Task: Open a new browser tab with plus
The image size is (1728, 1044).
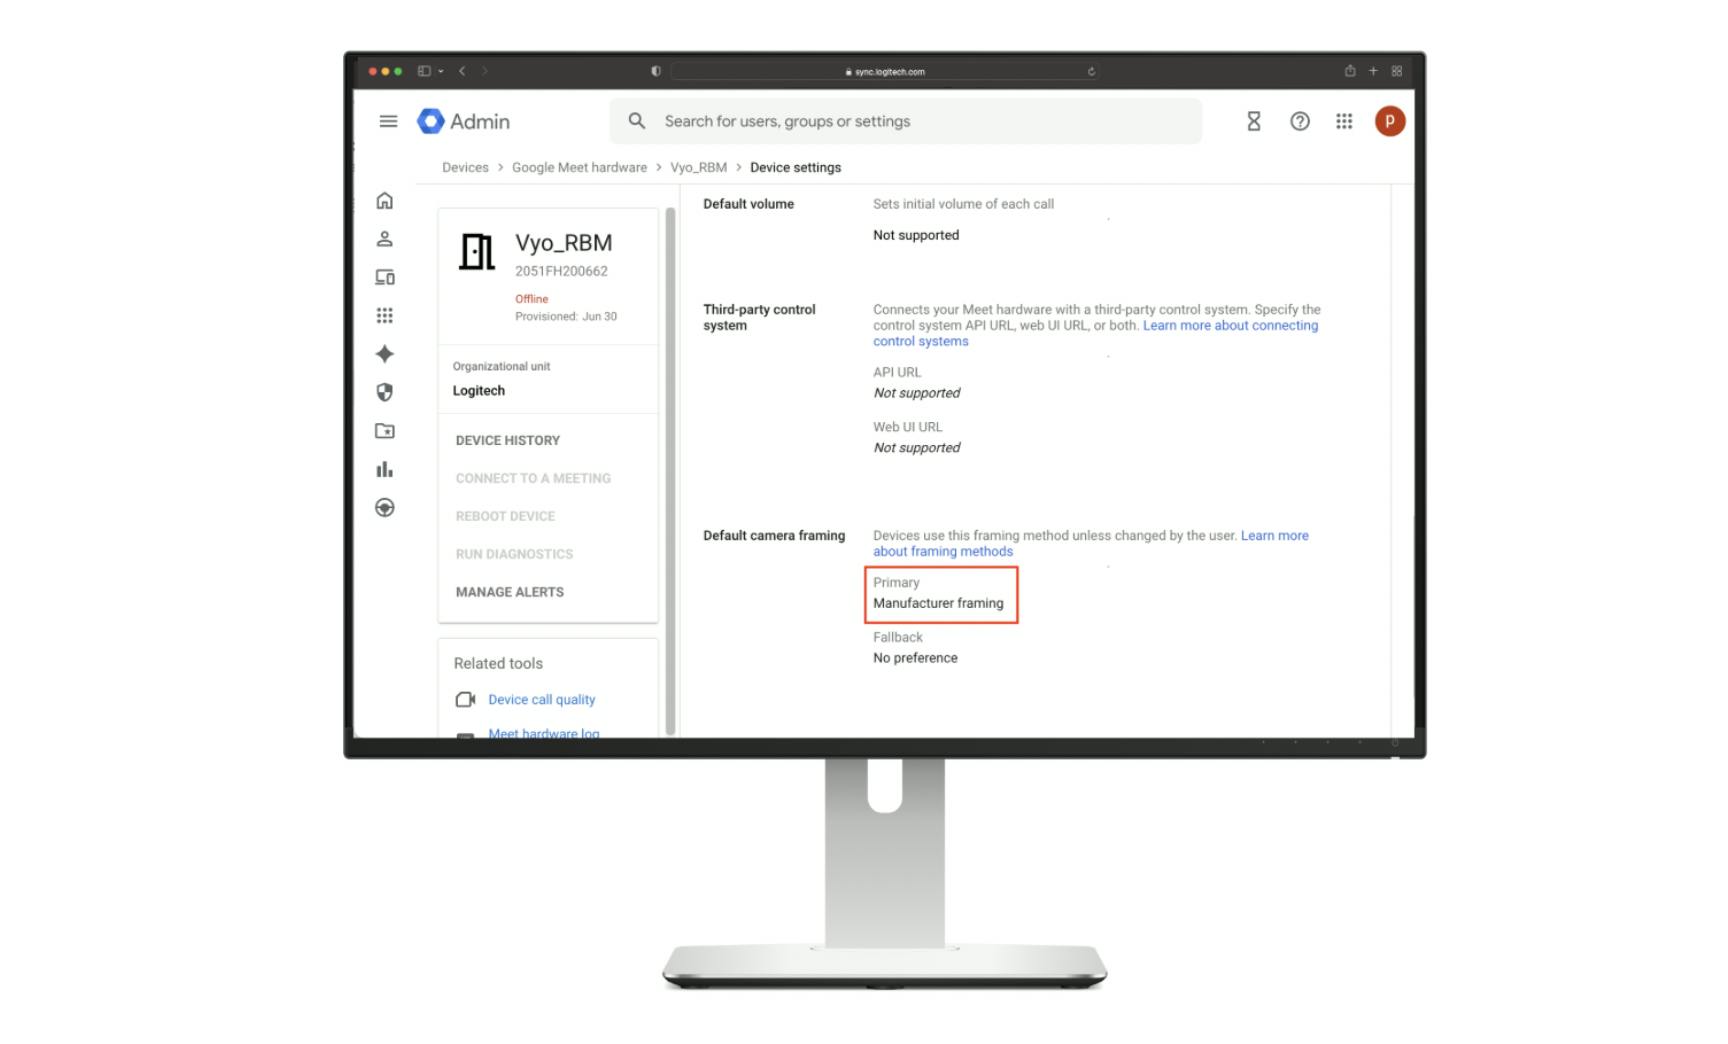Action: (x=1373, y=71)
